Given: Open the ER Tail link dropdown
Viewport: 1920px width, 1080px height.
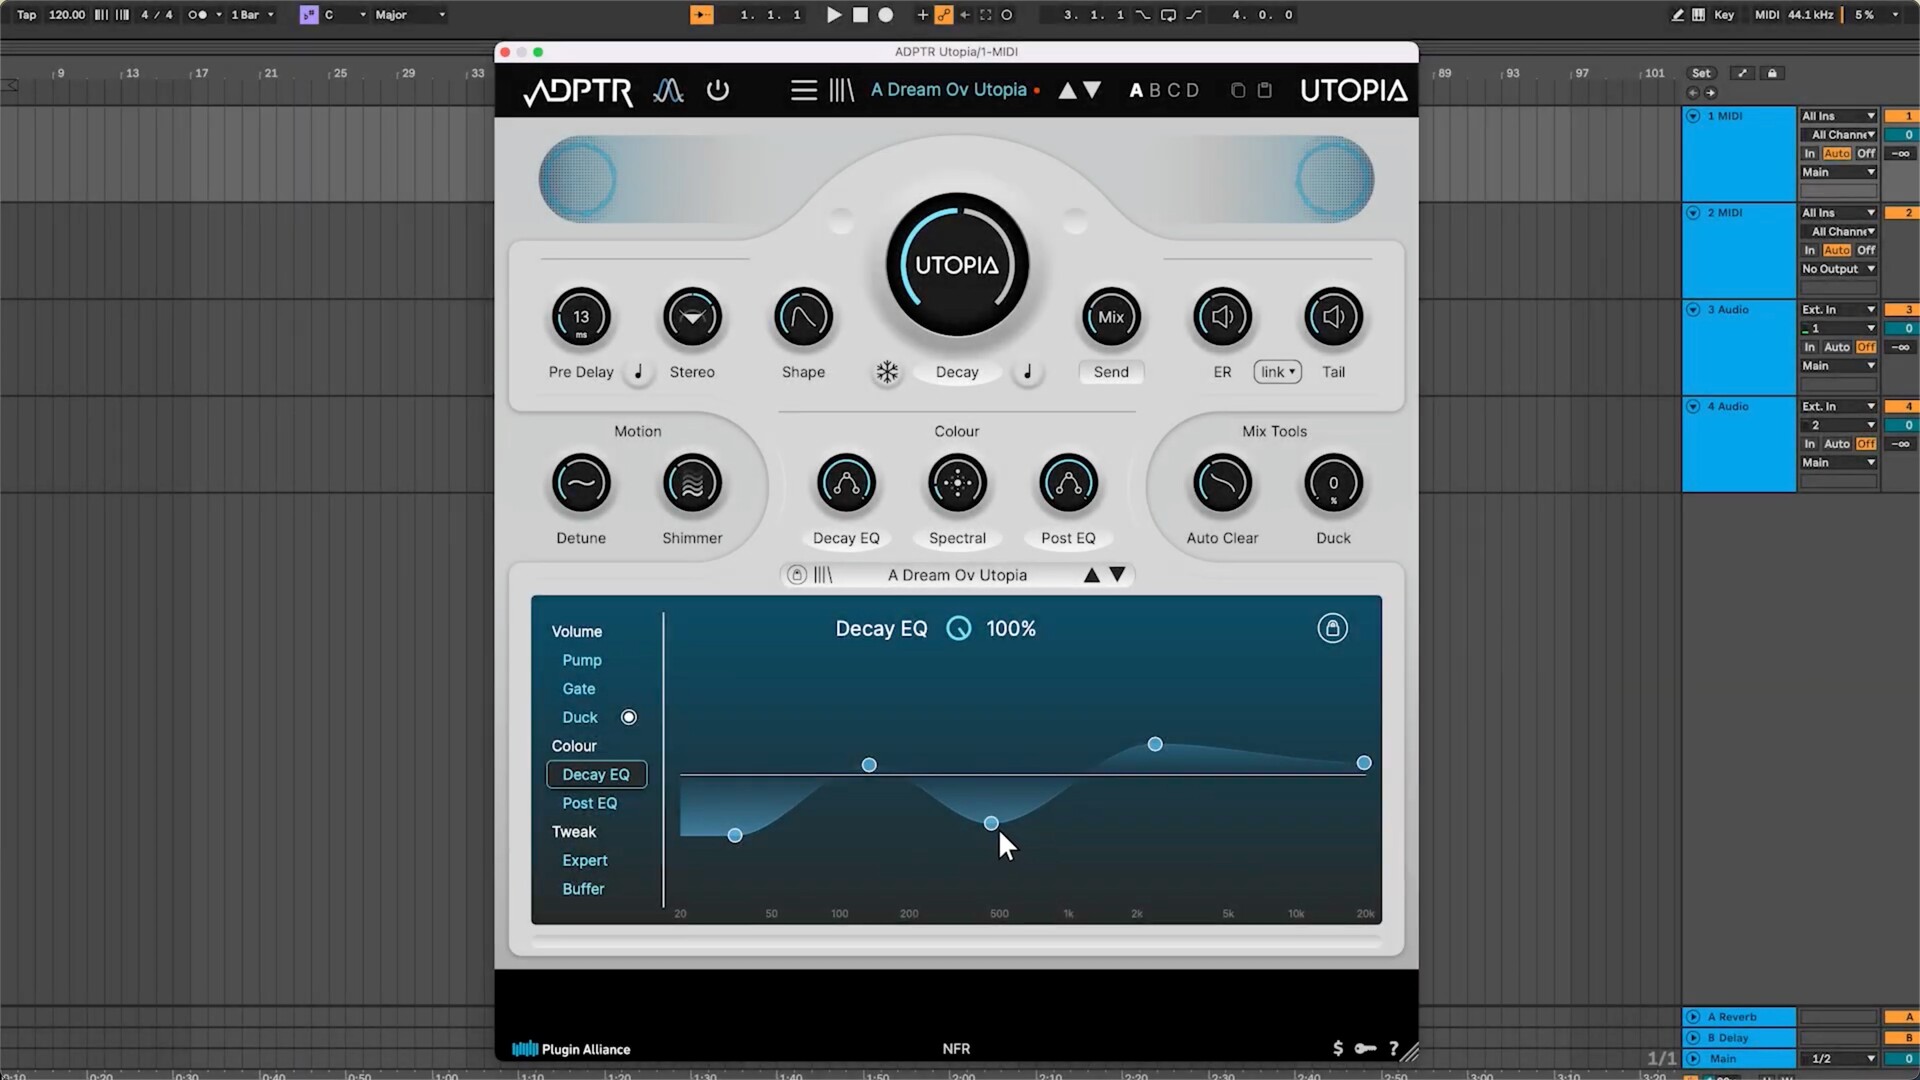Looking at the screenshot, I should tap(1277, 372).
